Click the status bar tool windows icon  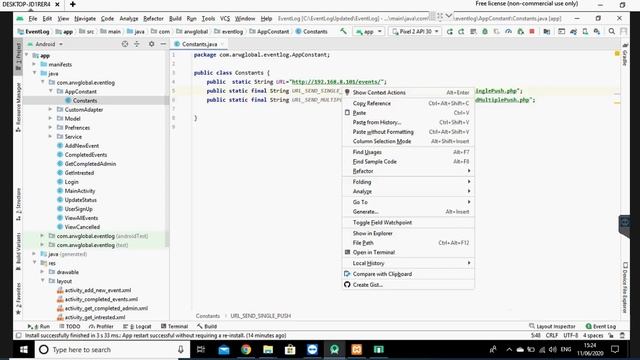(18, 336)
